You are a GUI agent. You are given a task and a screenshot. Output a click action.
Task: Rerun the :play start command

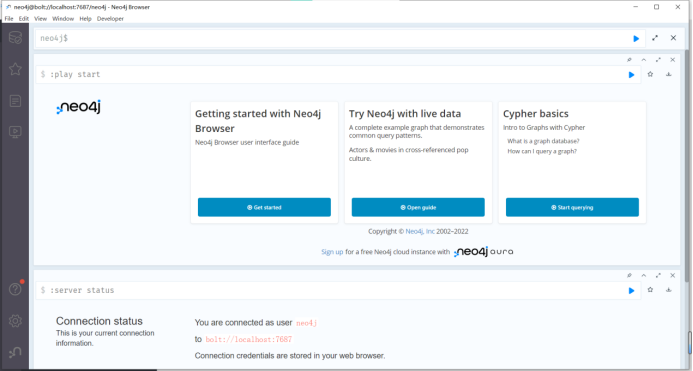(x=631, y=75)
